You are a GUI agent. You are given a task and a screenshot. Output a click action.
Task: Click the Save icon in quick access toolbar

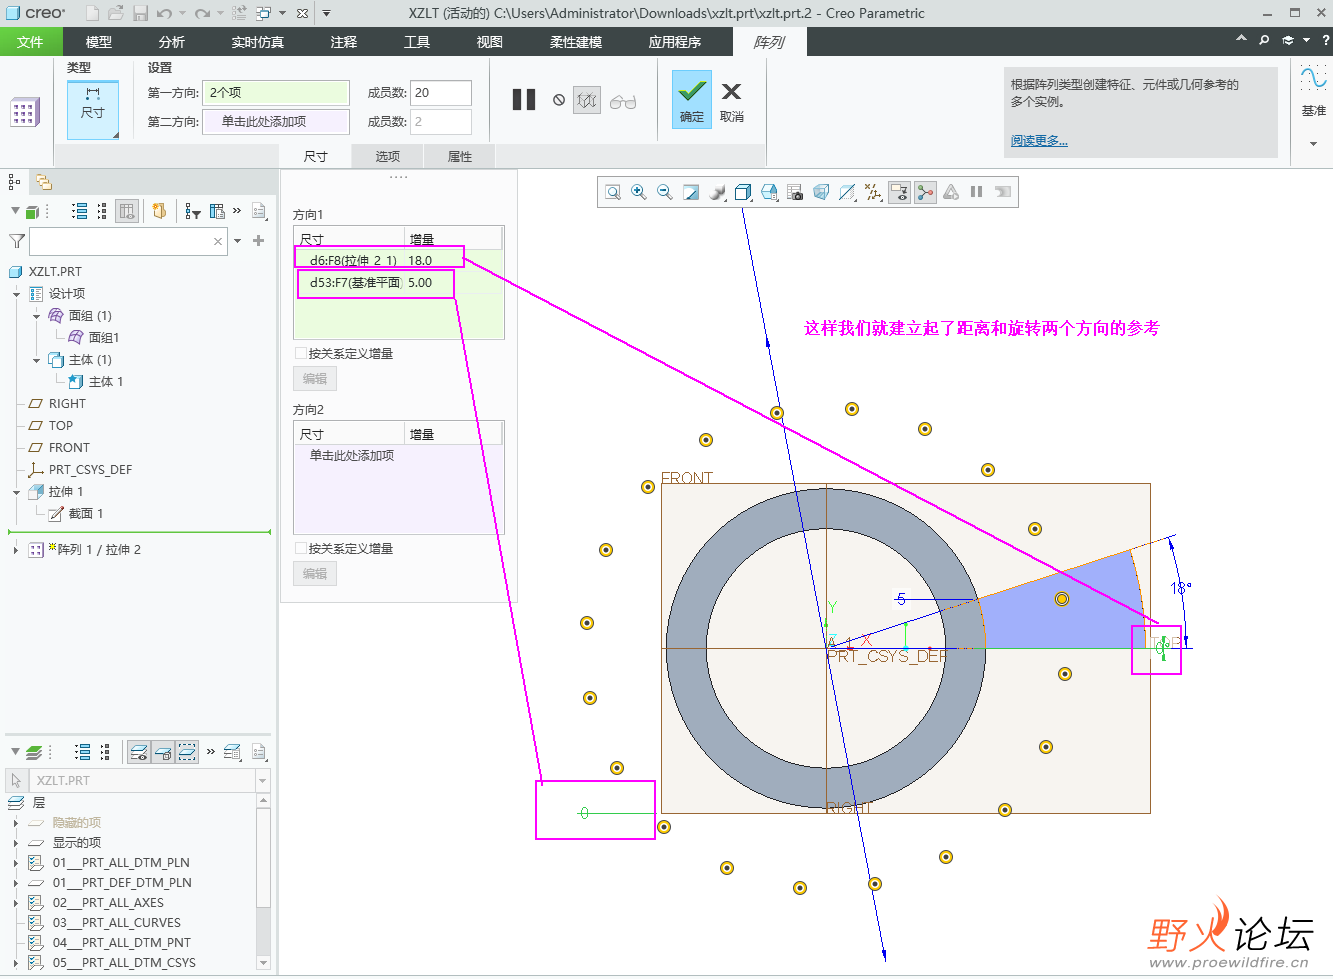140,13
